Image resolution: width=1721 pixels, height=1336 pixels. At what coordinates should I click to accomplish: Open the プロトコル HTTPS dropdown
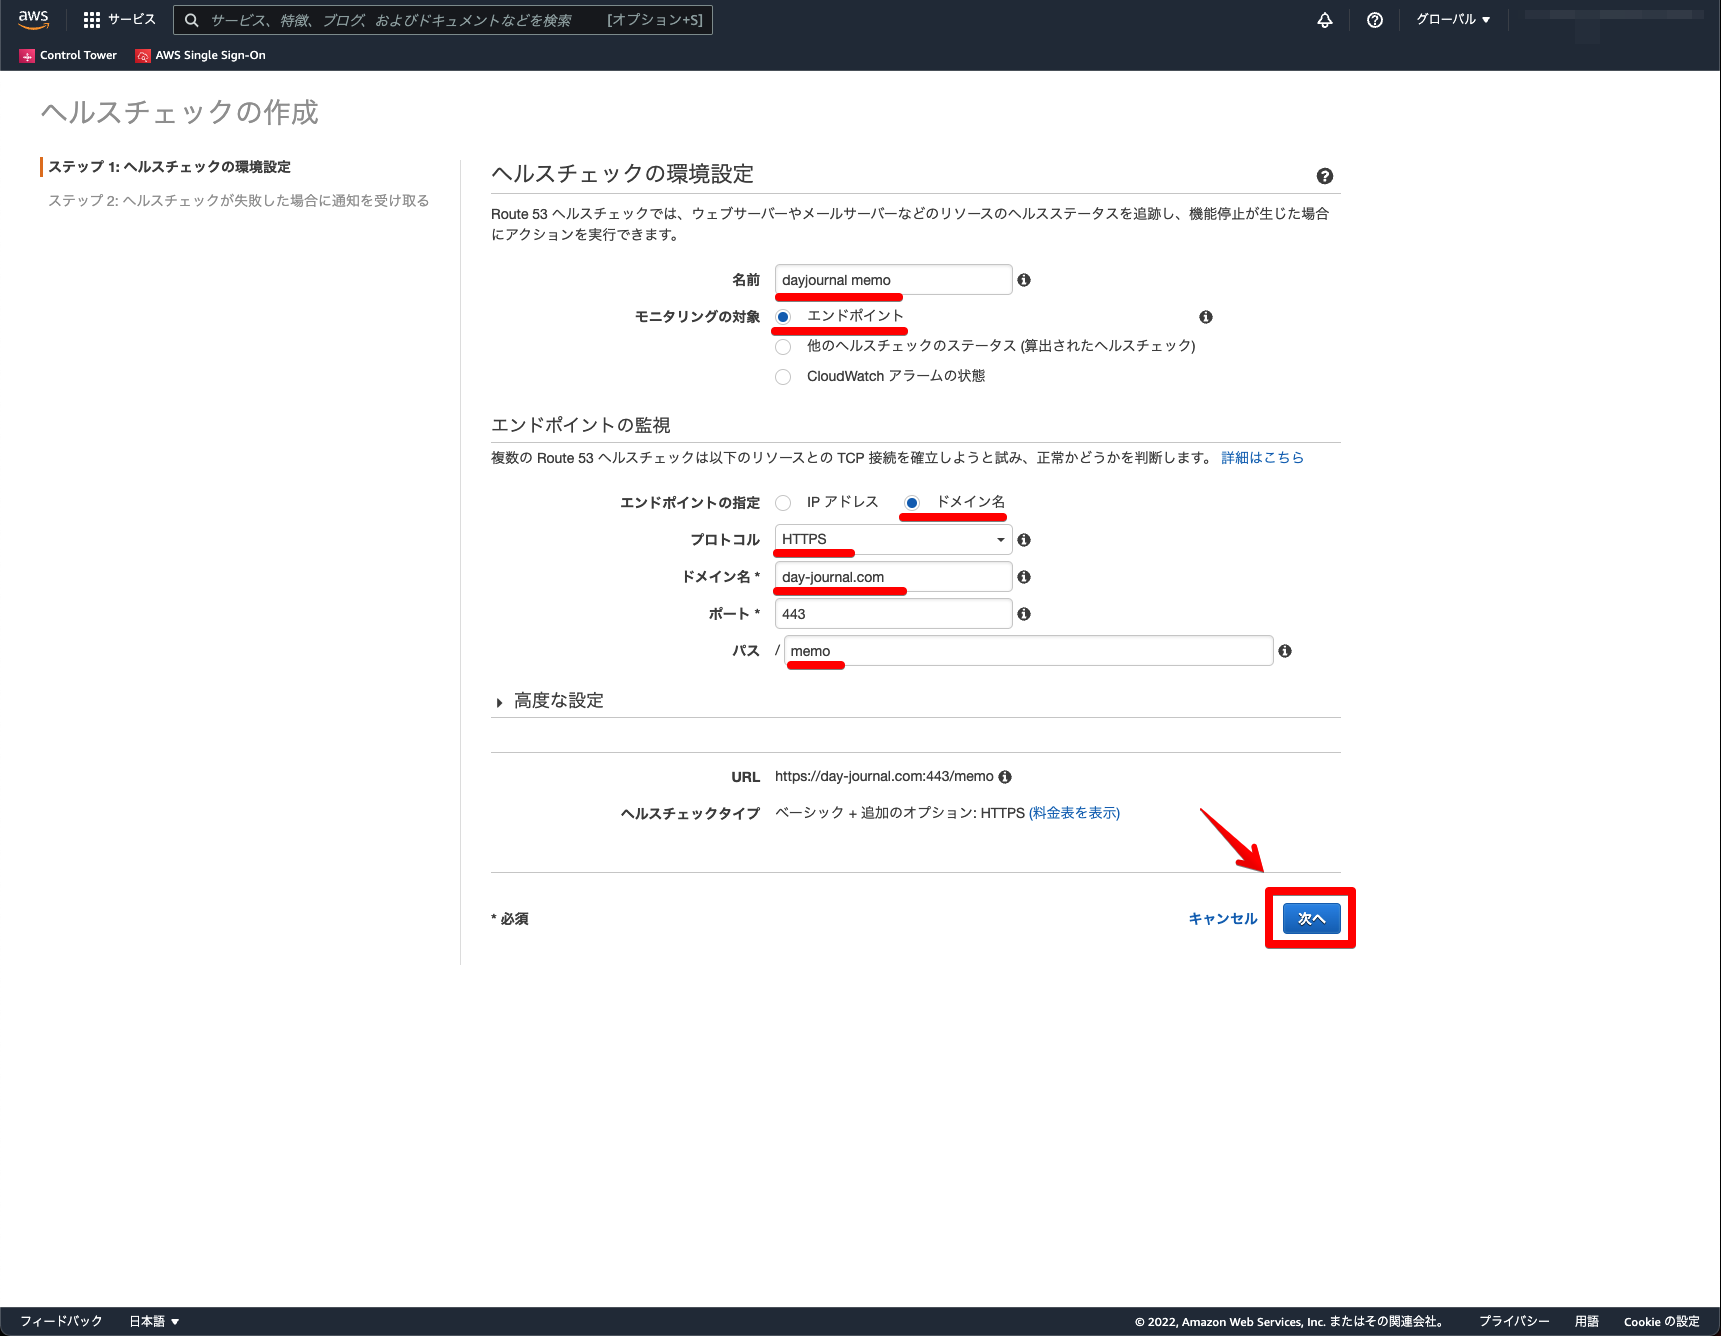click(x=893, y=540)
